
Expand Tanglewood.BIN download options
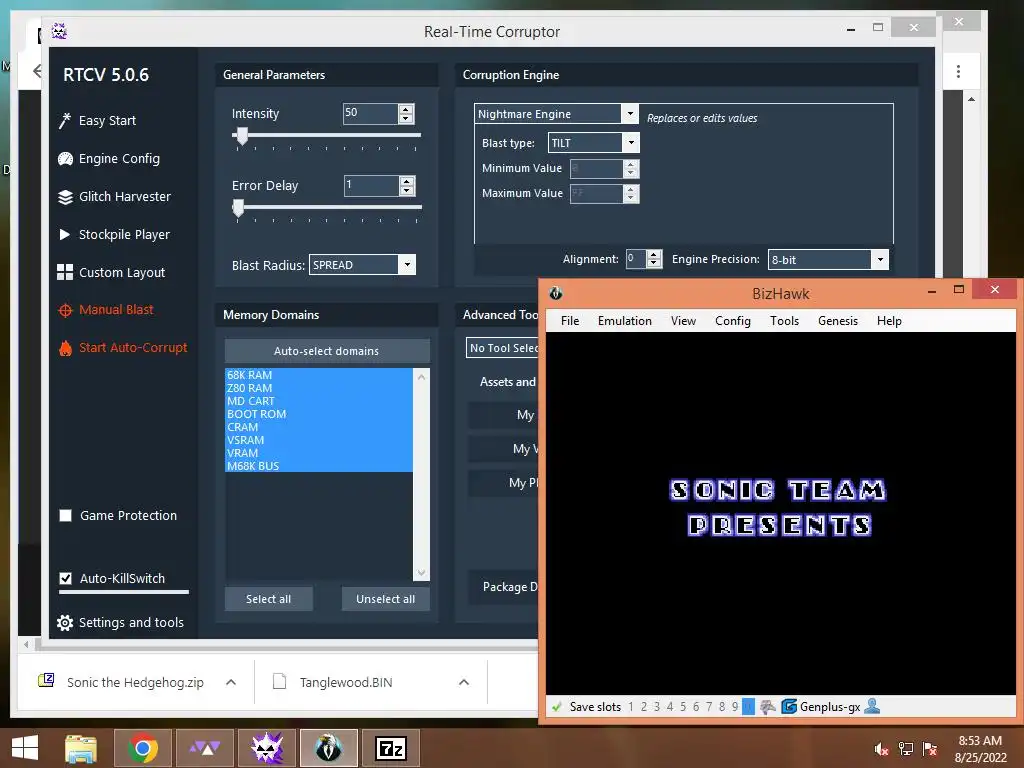click(464, 682)
